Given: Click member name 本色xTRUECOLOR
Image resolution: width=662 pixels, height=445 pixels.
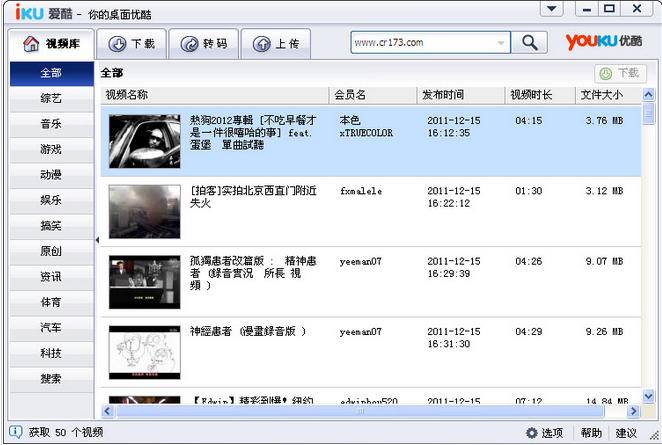Looking at the screenshot, I should click(x=366, y=127).
